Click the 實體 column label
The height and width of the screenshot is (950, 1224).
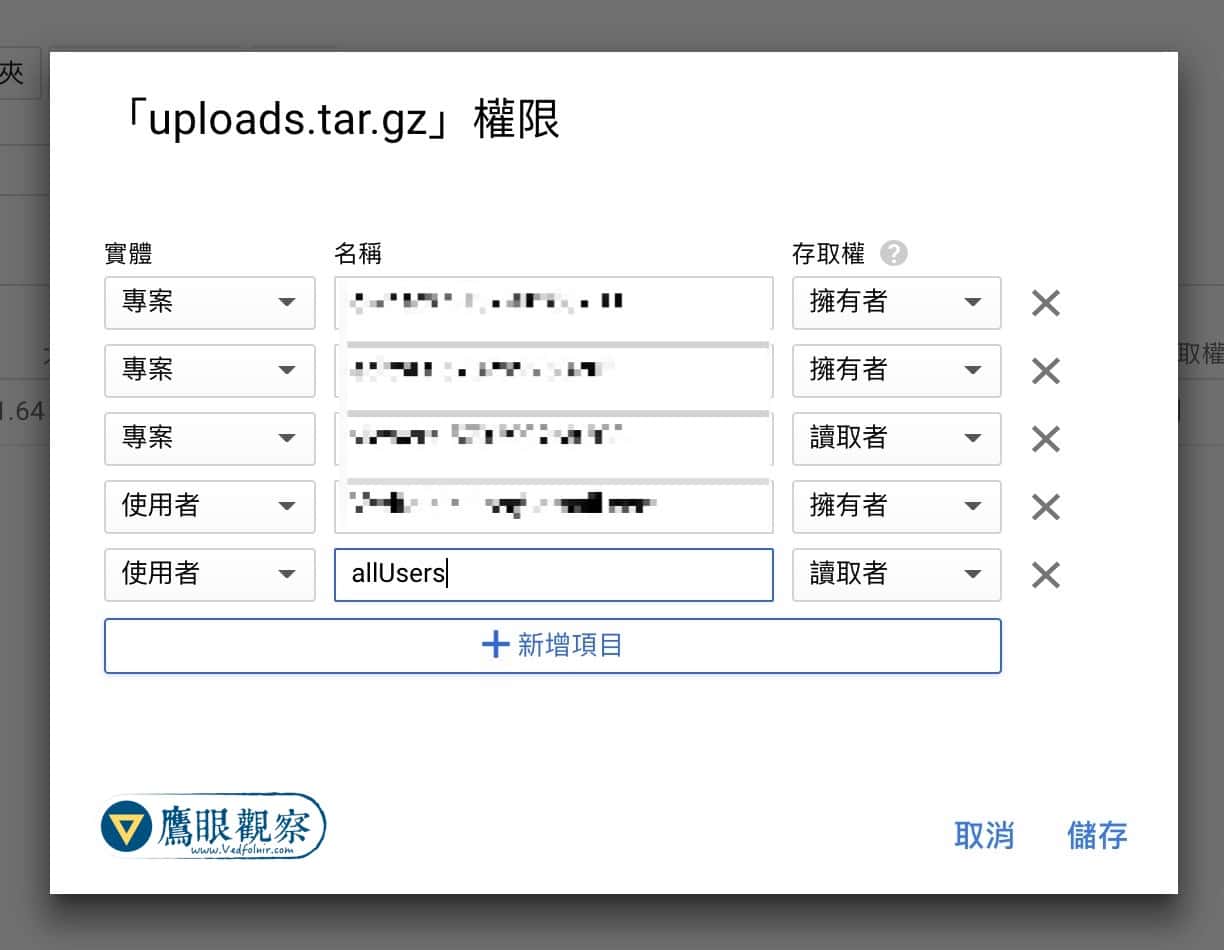tap(128, 254)
